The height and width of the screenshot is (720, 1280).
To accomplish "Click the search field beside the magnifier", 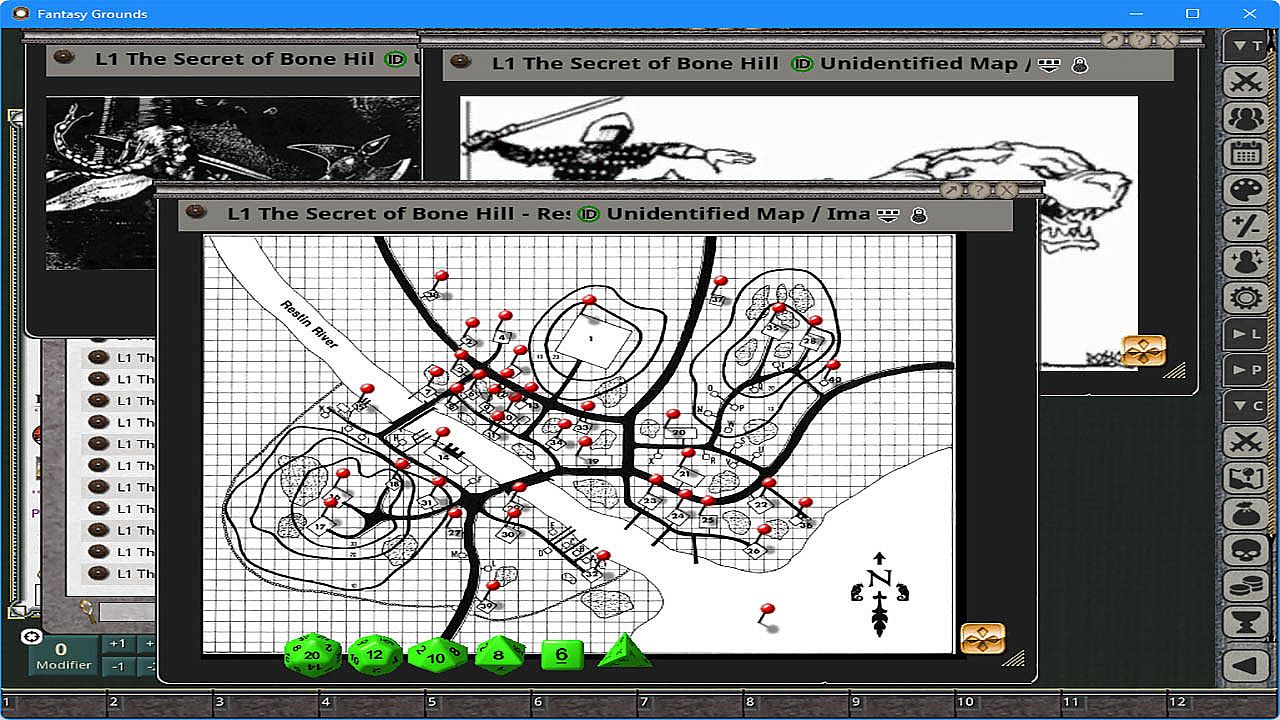I will click(x=127, y=611).
